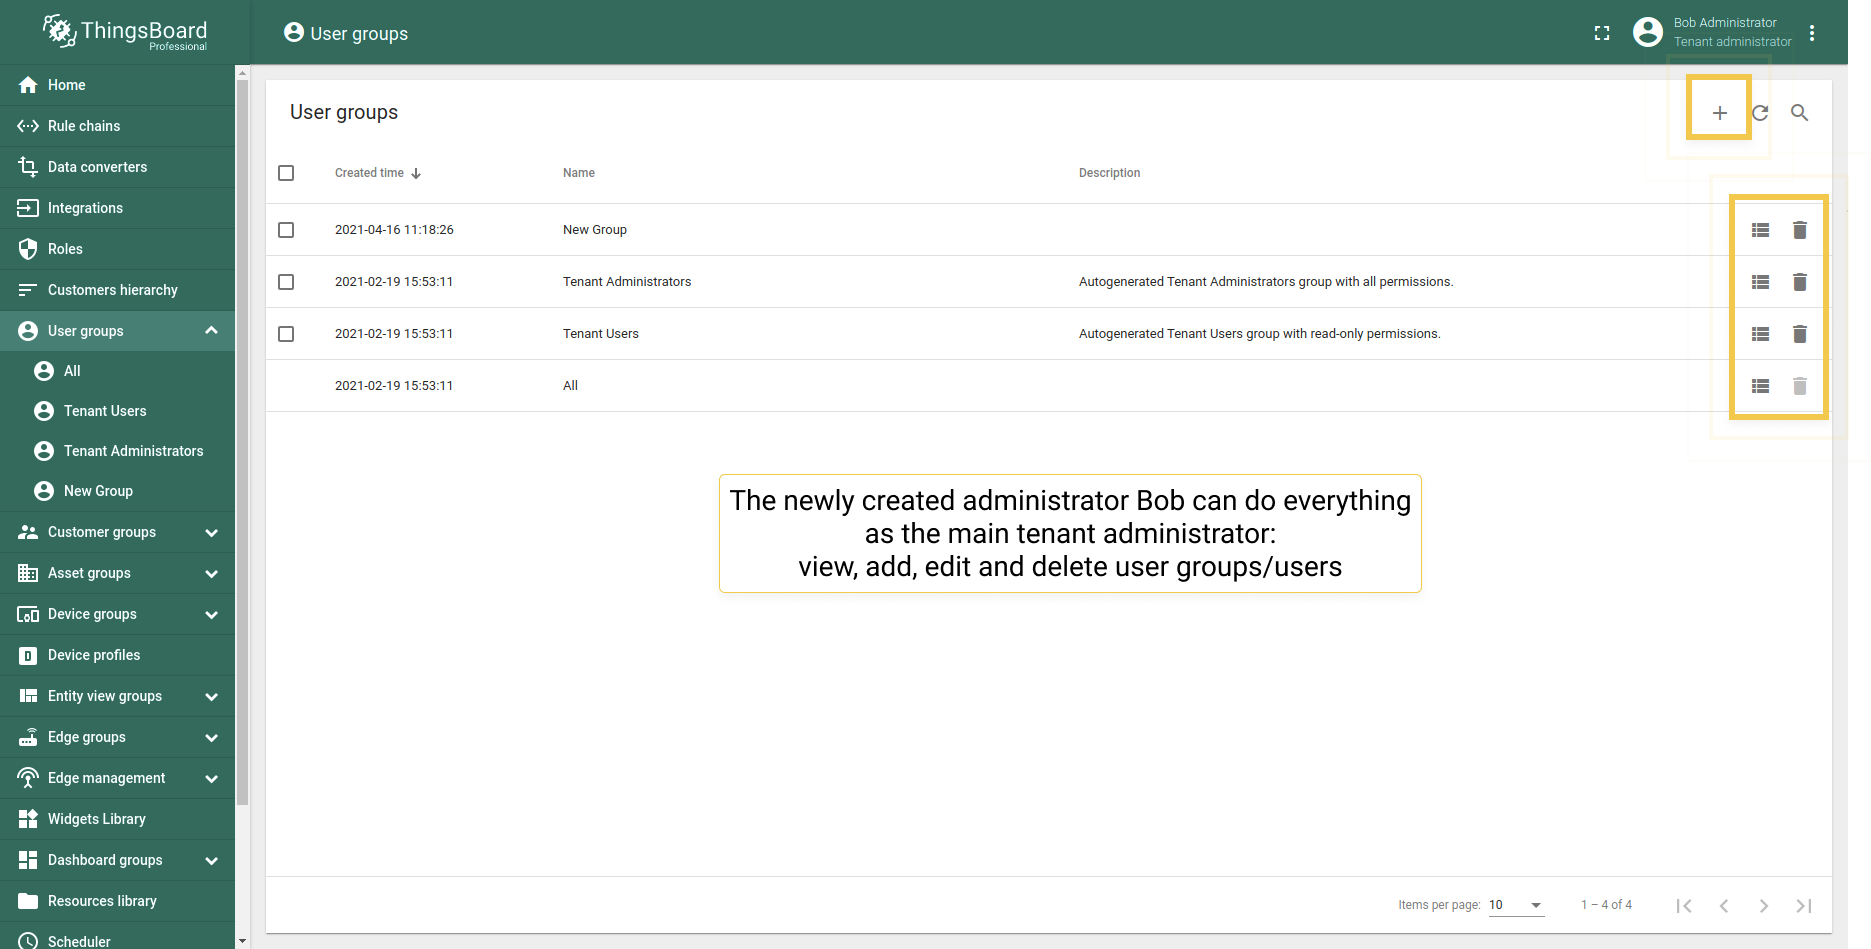Check the Tenant Administrators row checkbox
This screenshot has height=949, width=1871.
[286, 282]
